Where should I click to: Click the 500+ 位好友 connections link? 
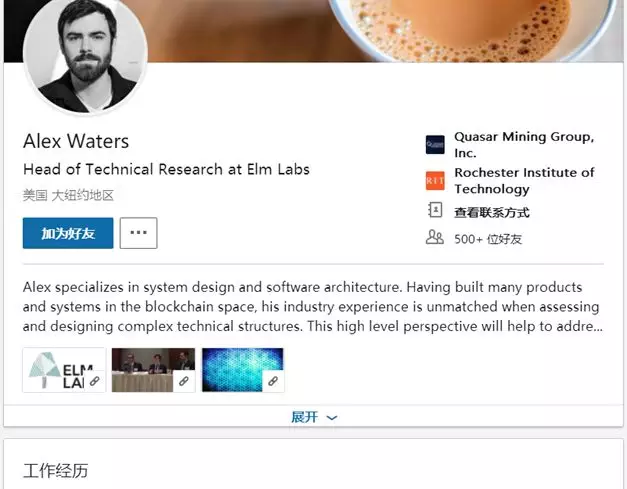click(488, 239)
